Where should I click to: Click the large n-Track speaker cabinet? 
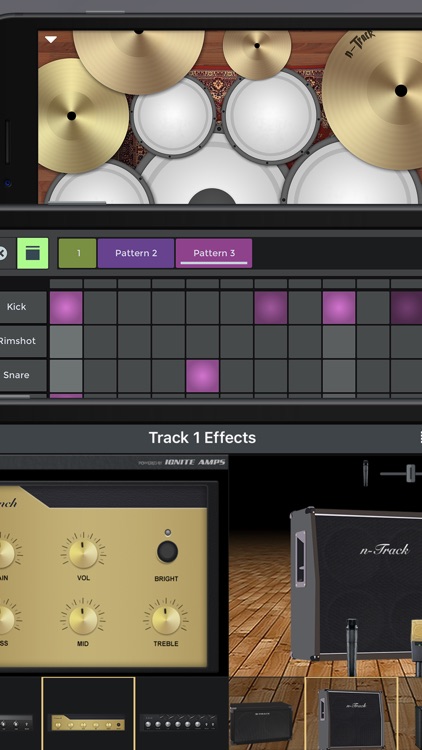356,586
